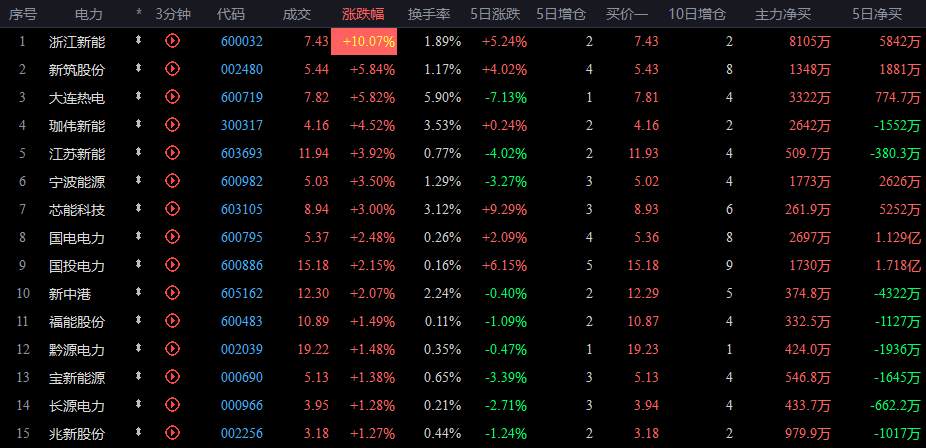Screen dimensions: 926x448
Task: Open 3-minute play icon for 新中港
Action: [172, 292]
